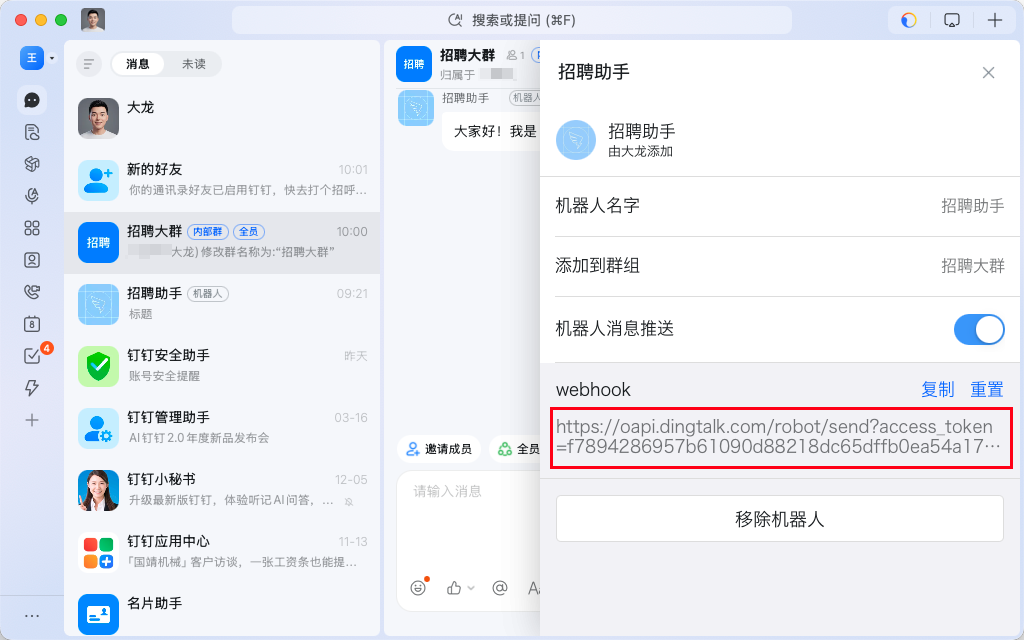
Task: Click 重置 to reset the webhook
Action: pyautogui.click(x=987, y=390)
